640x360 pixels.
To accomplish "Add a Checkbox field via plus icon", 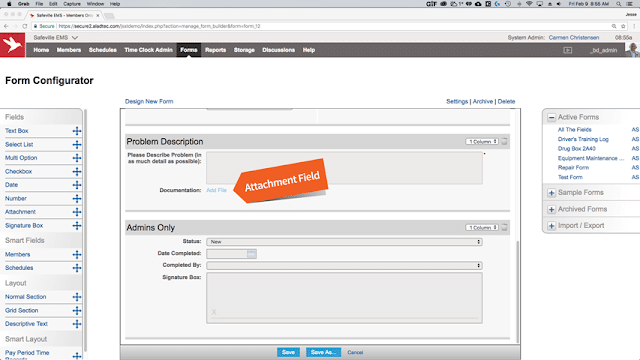I will tap(77, 171).
